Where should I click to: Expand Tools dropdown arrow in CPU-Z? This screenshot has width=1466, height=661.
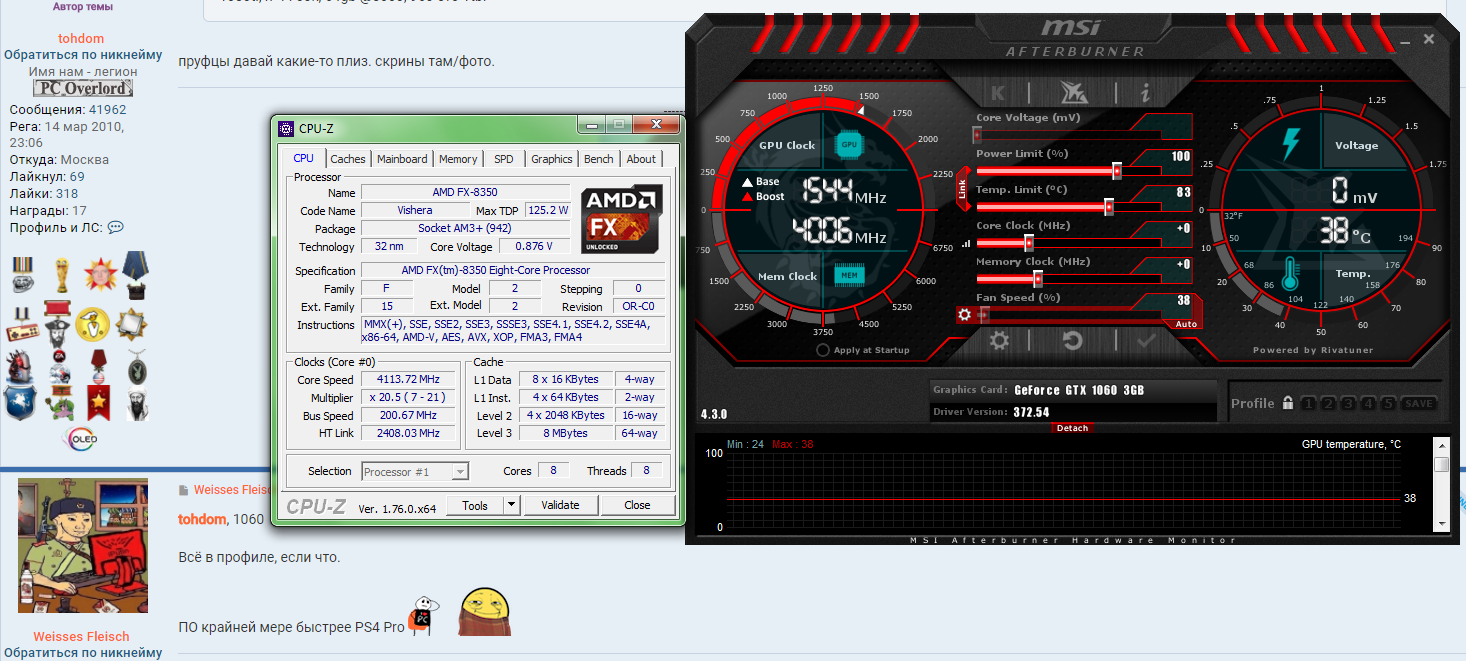click(x=511, y=505)
